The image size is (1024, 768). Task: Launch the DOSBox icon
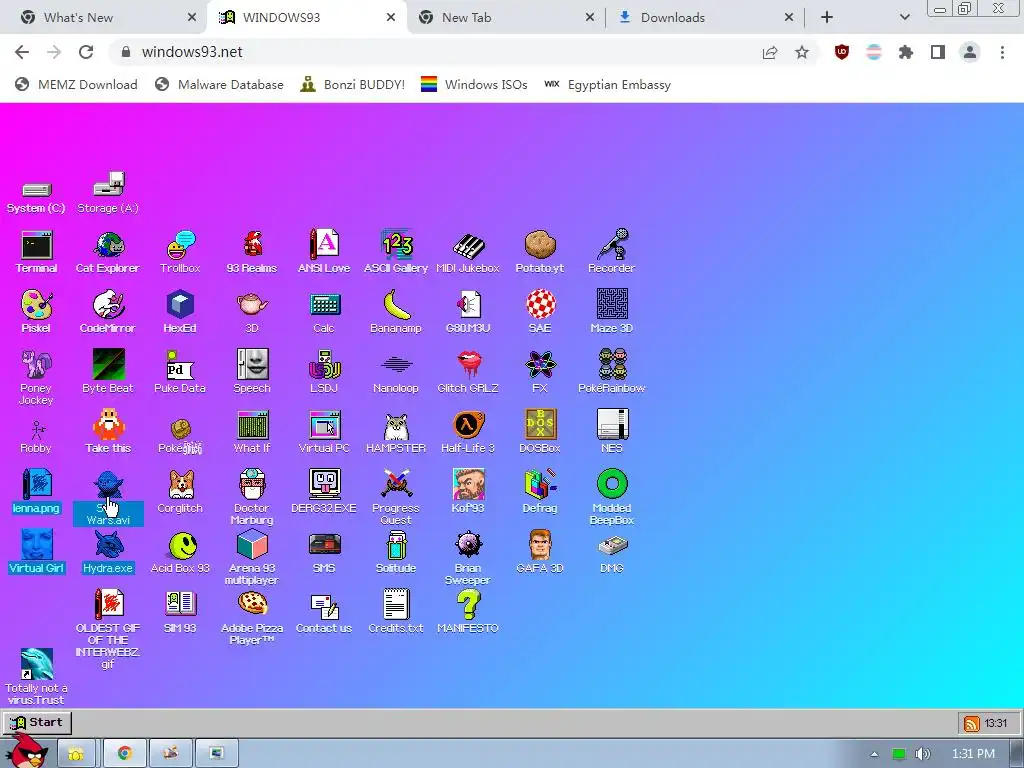(539, 432)
